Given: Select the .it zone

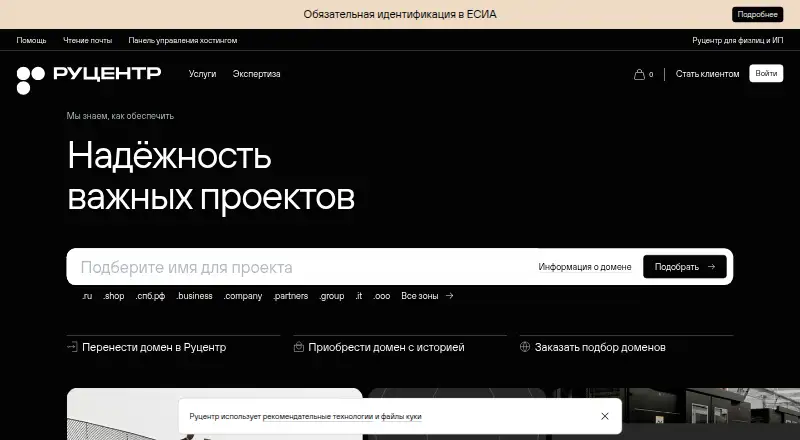Looking at the screenshot, I should 359,296.
